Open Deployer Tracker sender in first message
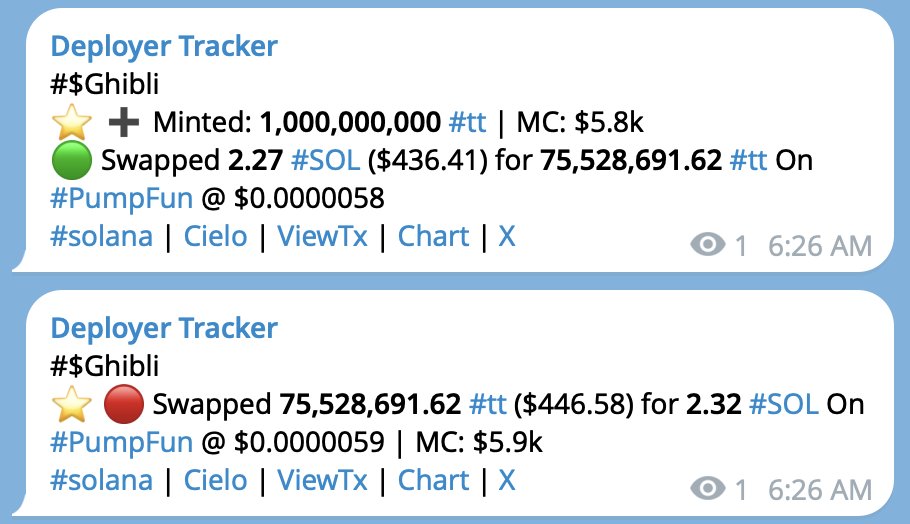This screenshot has width=910, height=524. click(x=164, y=46)
